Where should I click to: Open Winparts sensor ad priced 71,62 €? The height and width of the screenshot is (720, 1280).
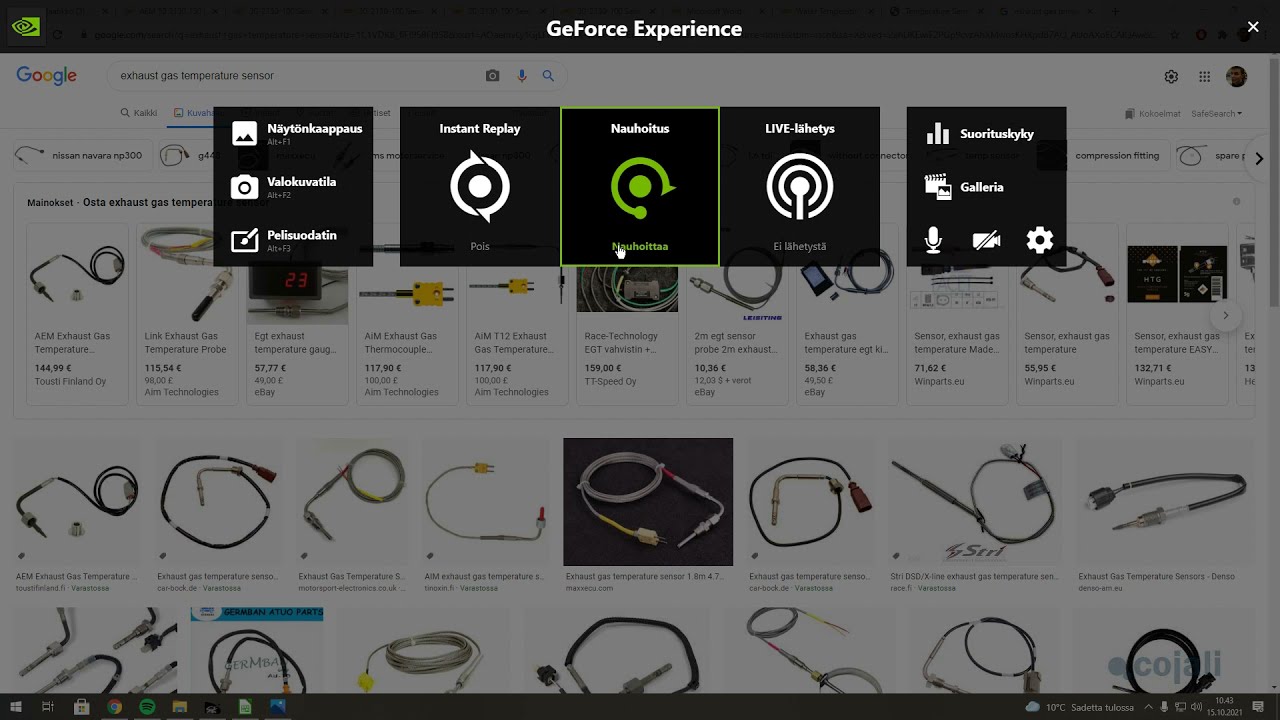point(957,313)
